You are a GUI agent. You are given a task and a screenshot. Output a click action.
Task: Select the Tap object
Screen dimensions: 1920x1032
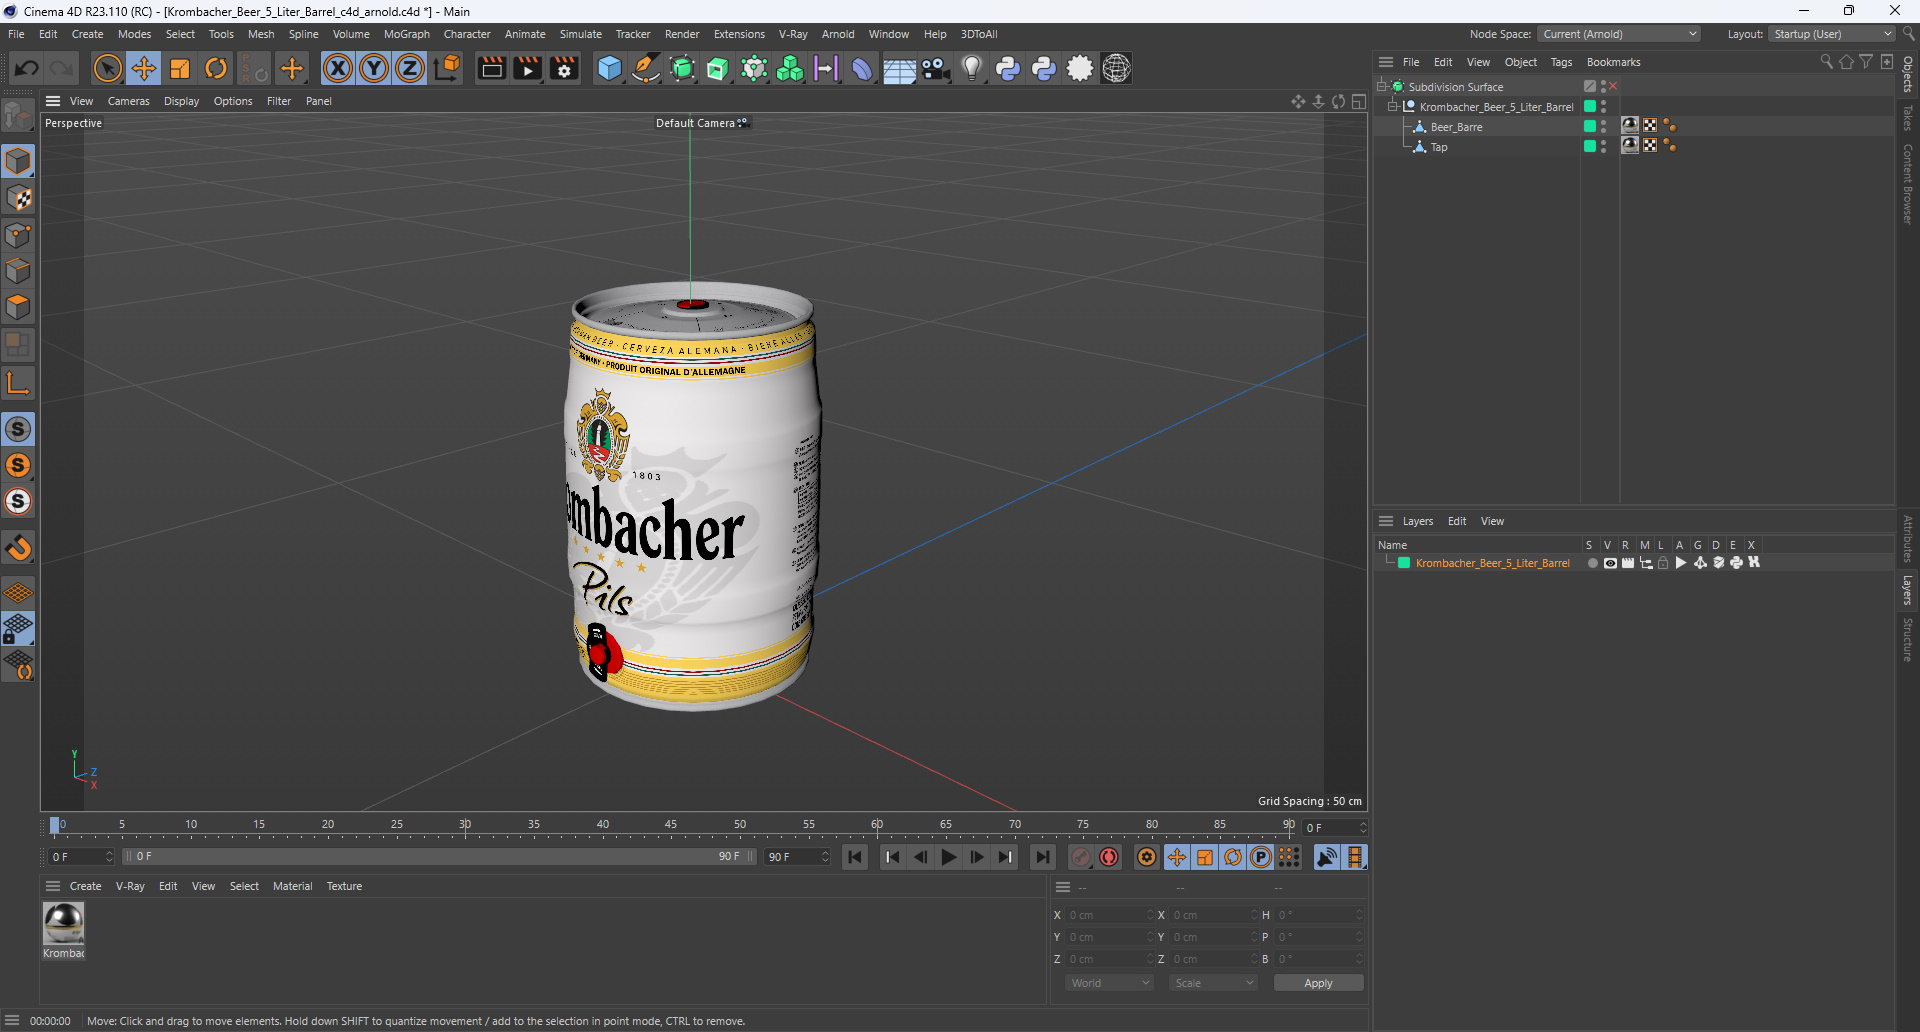1438,147
